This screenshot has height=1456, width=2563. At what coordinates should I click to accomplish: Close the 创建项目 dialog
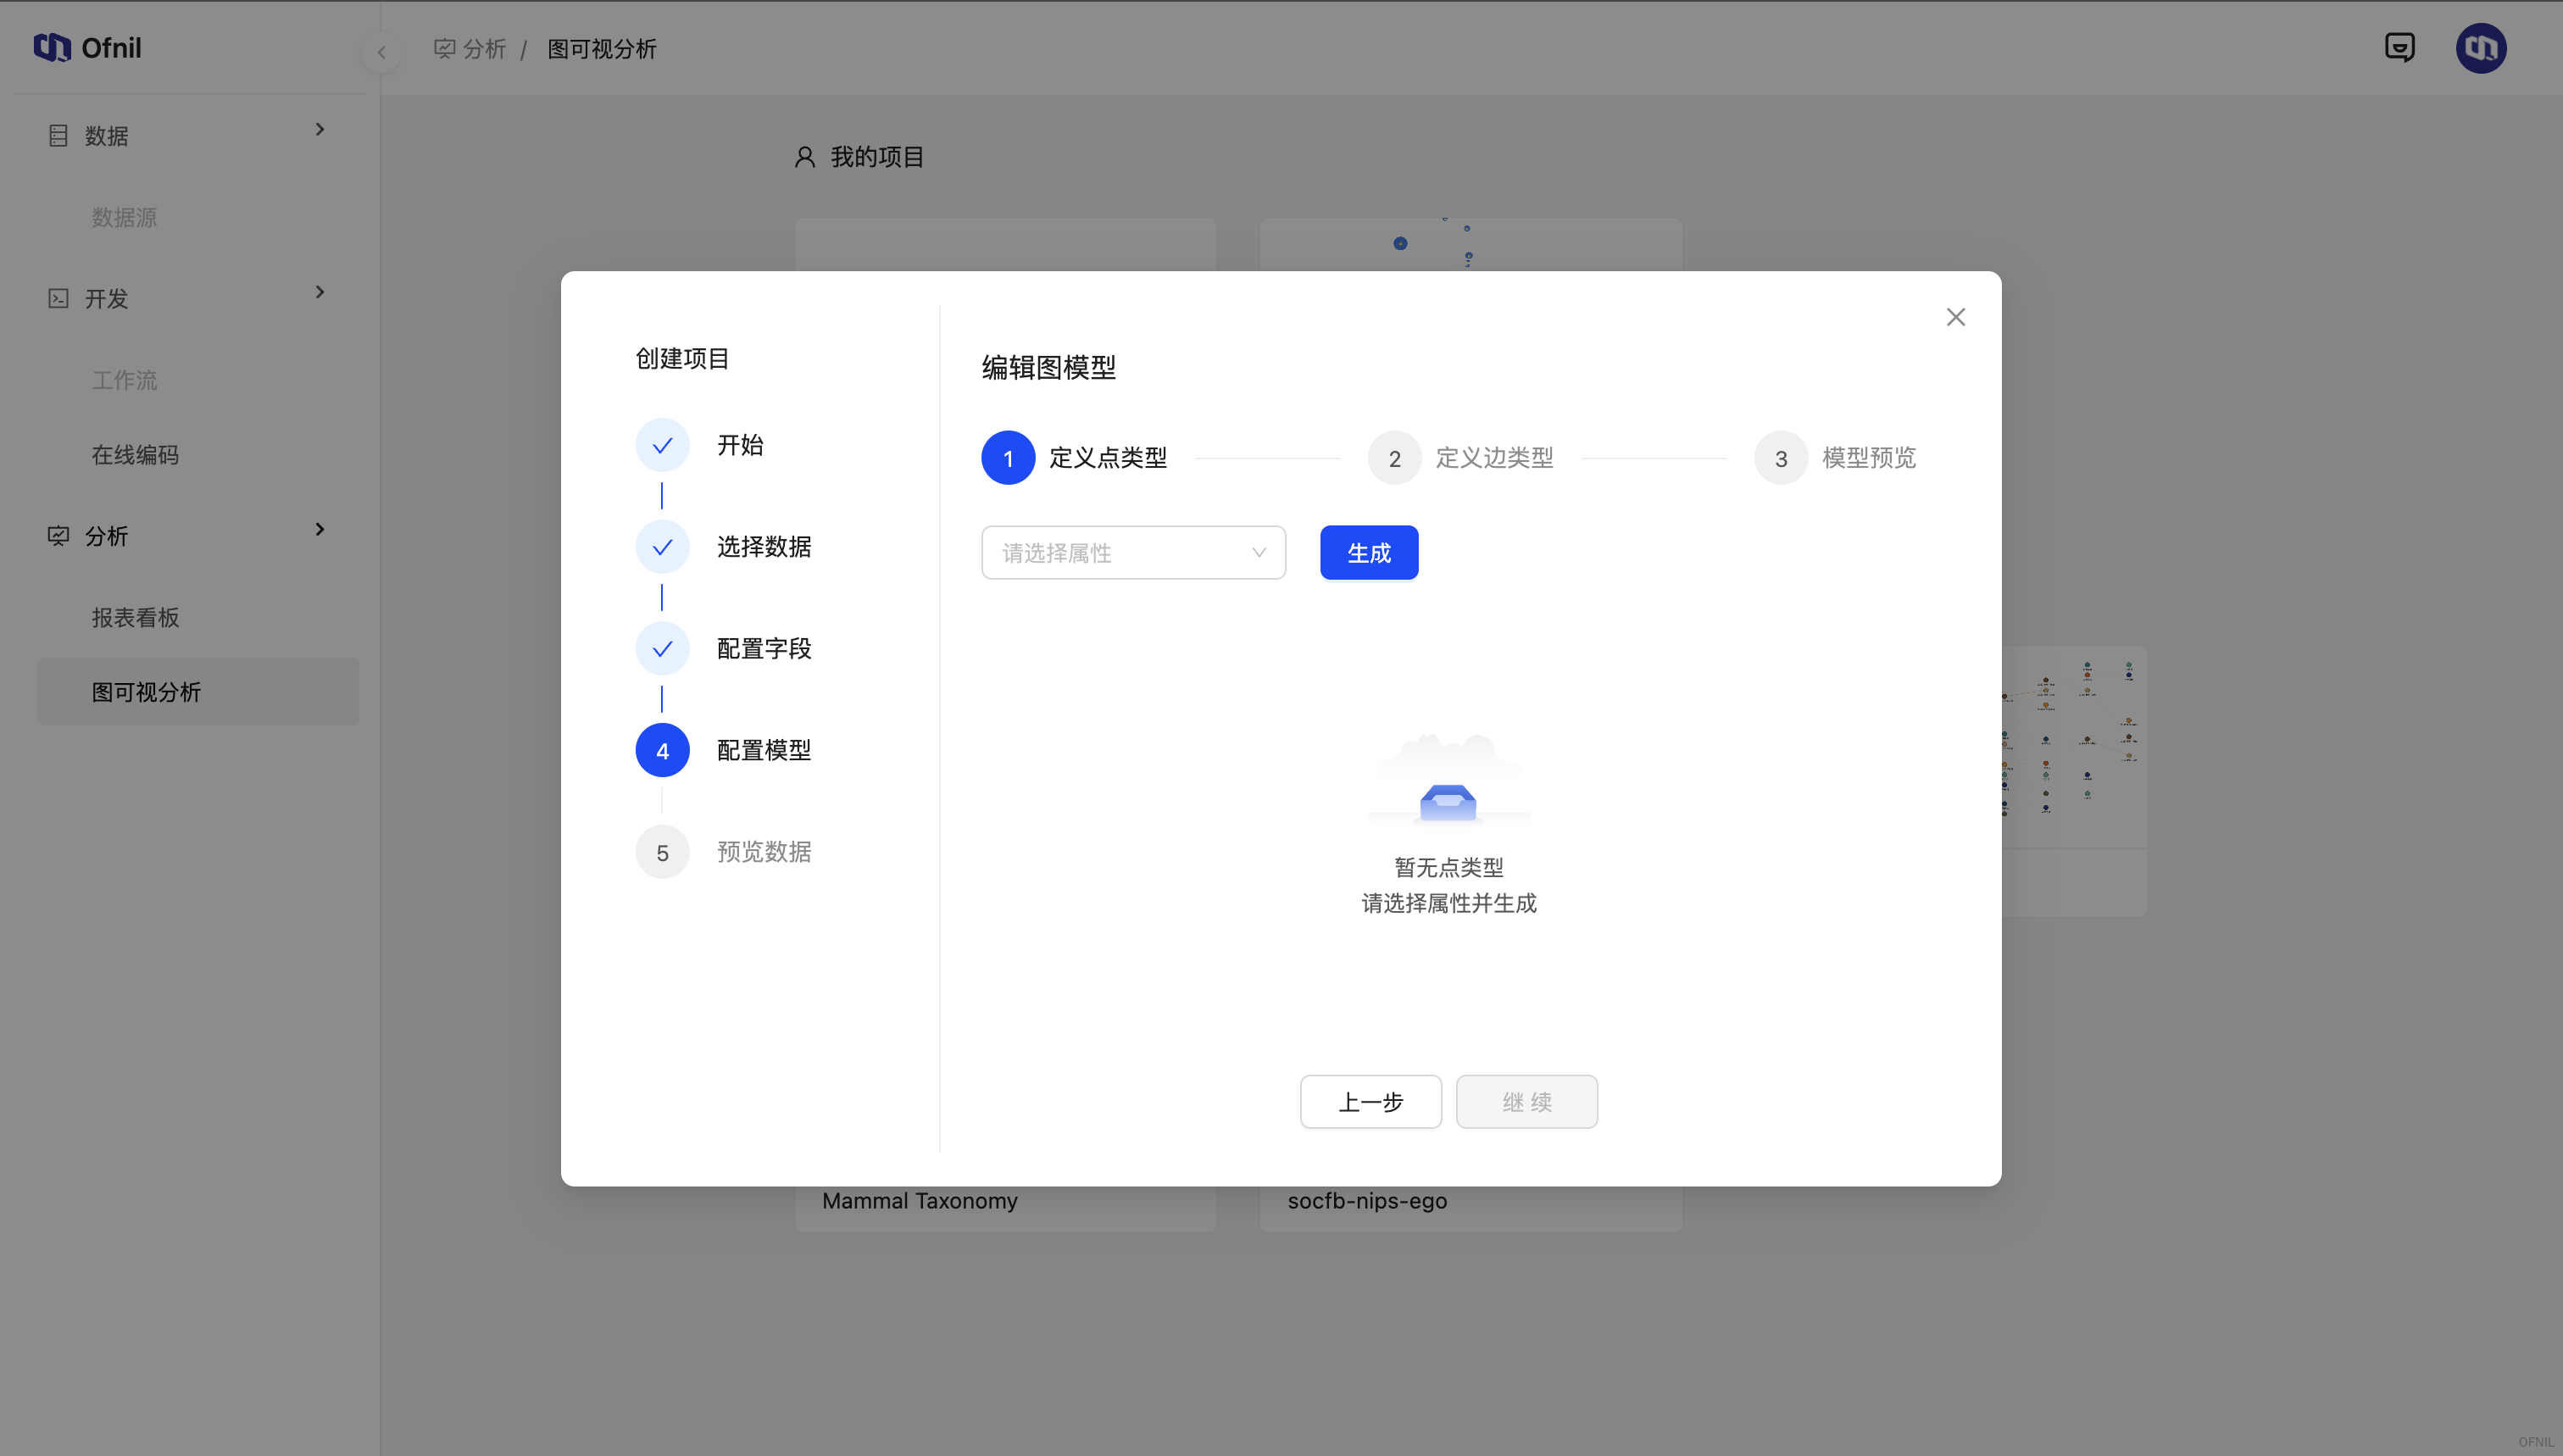pos(1955,317)
